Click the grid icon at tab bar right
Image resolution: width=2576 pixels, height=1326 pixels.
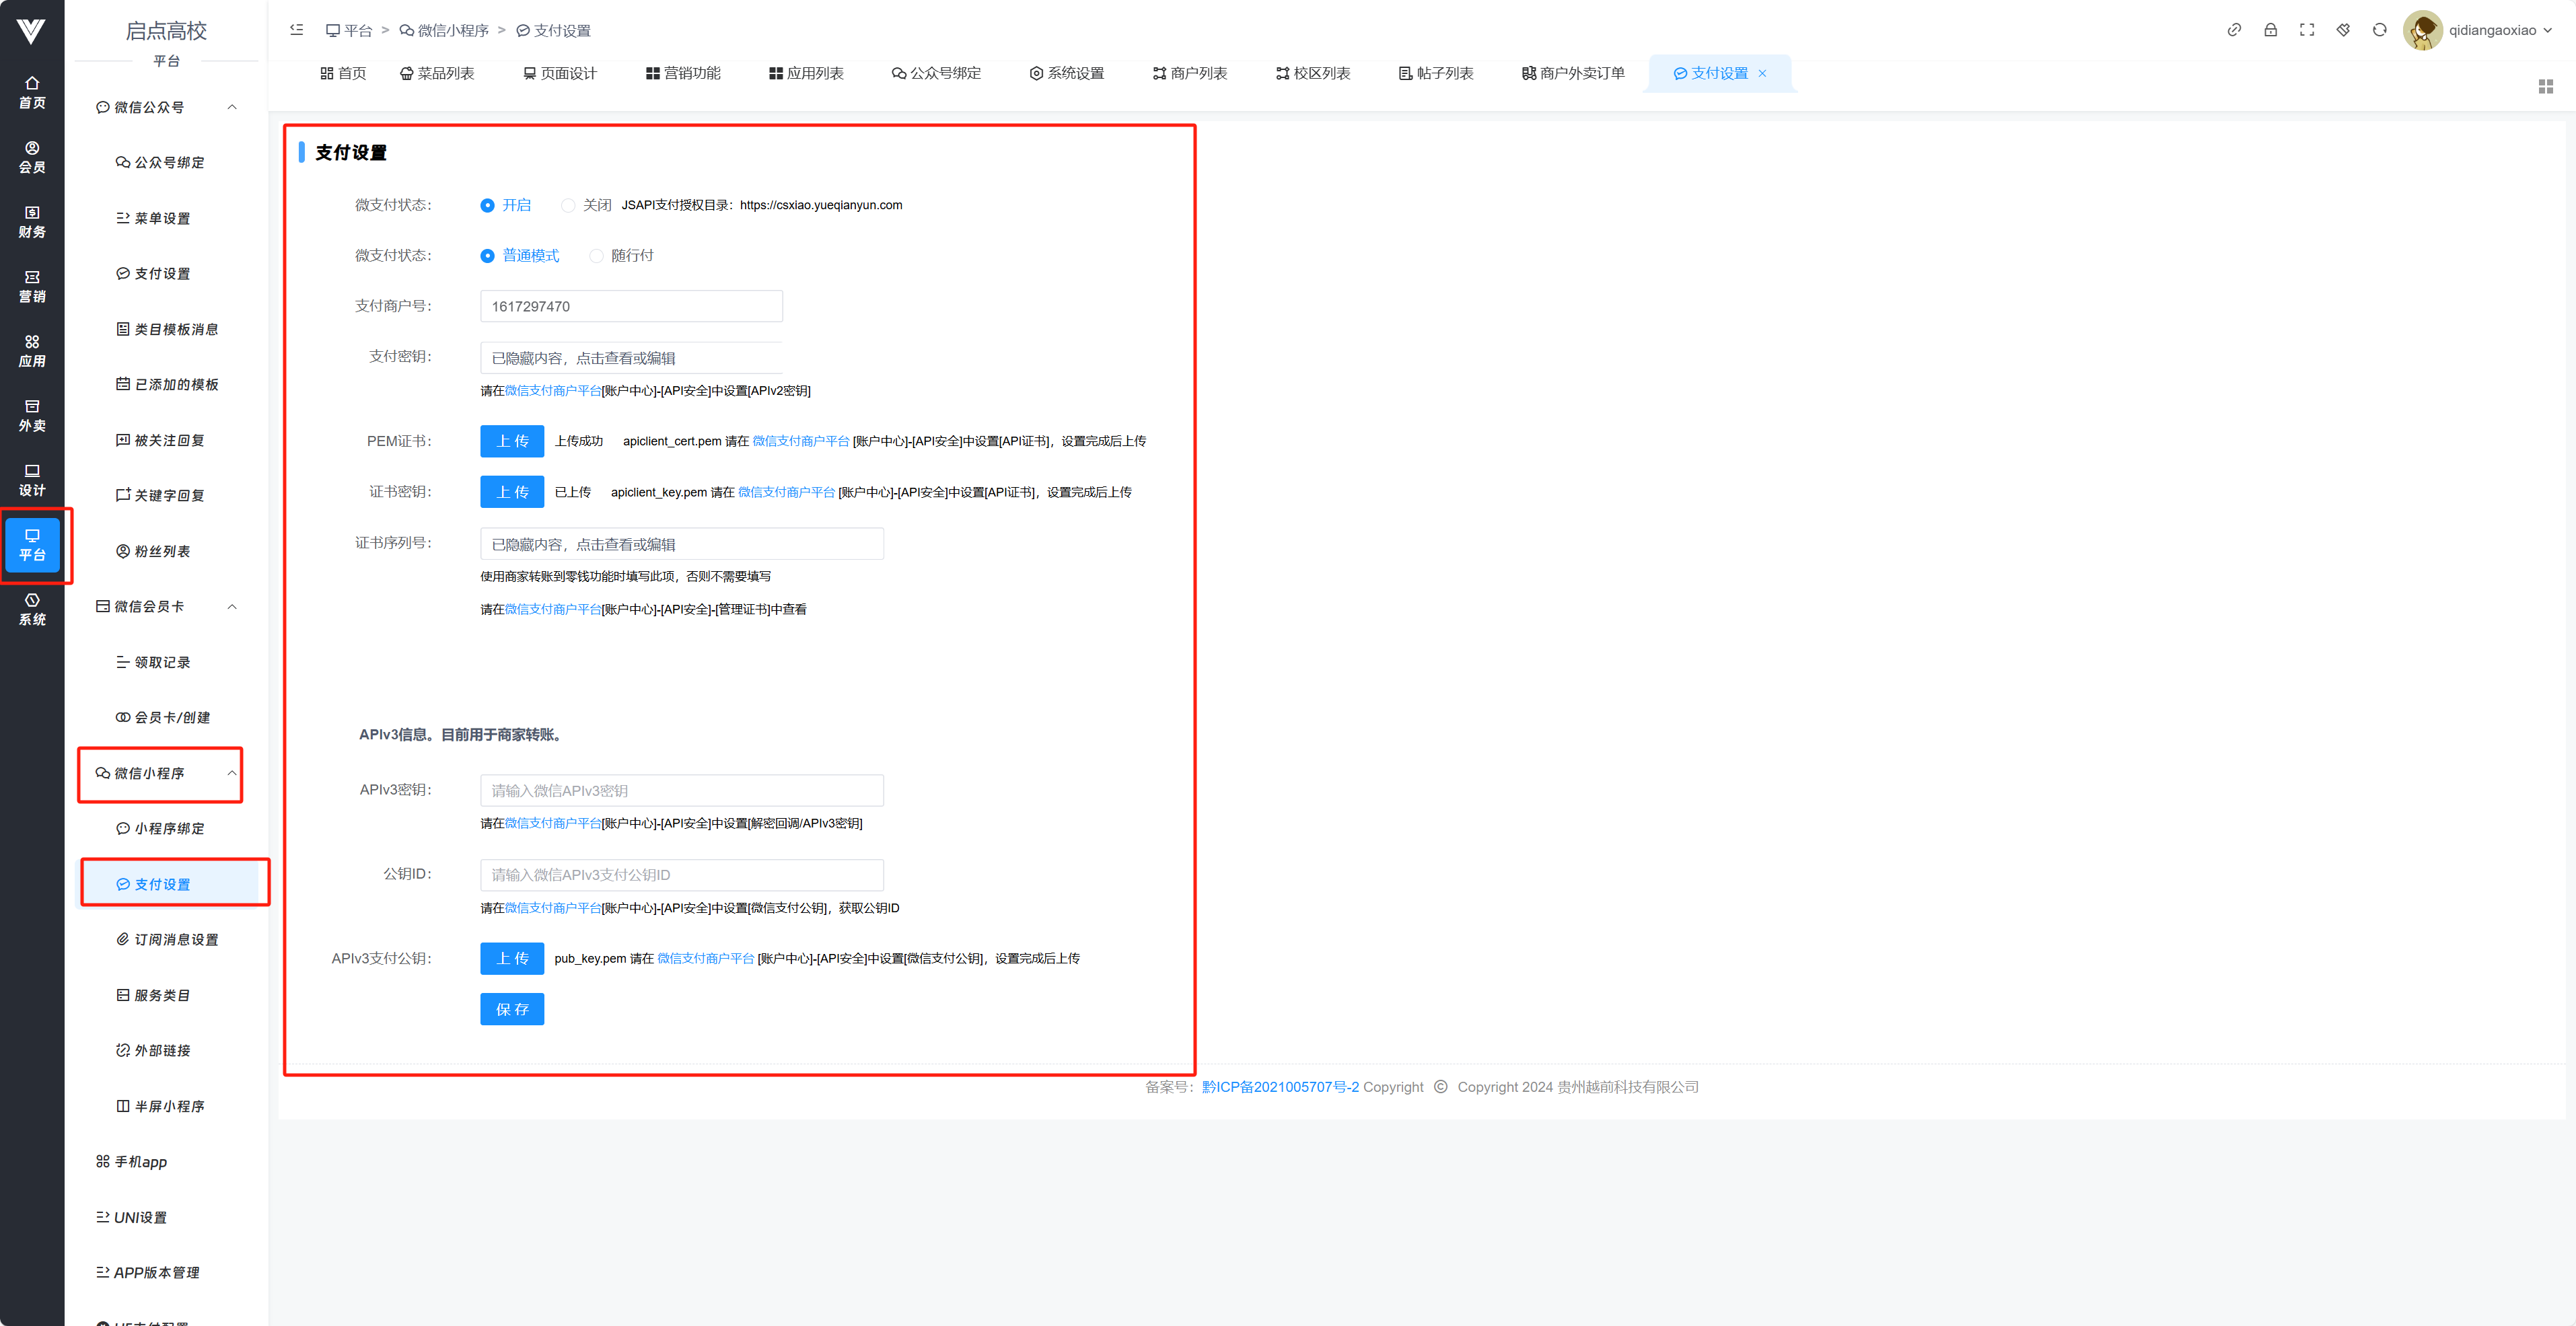2545,87
